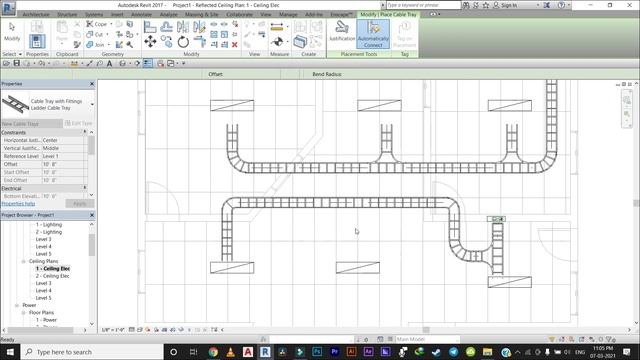Click the visual style icon in view control bar
This screenshot has height=360, width=640.
[140, 329]
